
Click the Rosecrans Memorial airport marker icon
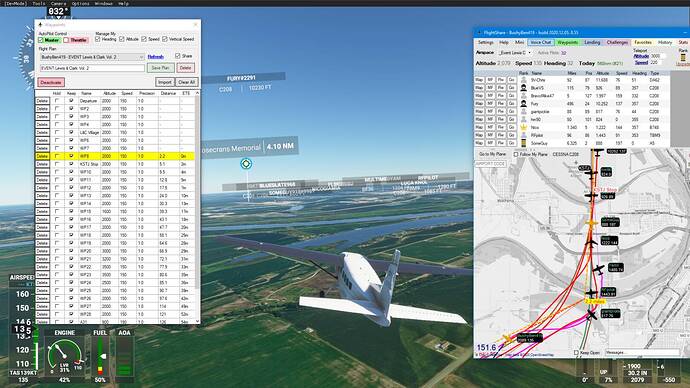pyautogui.click(x=246, y=164)
